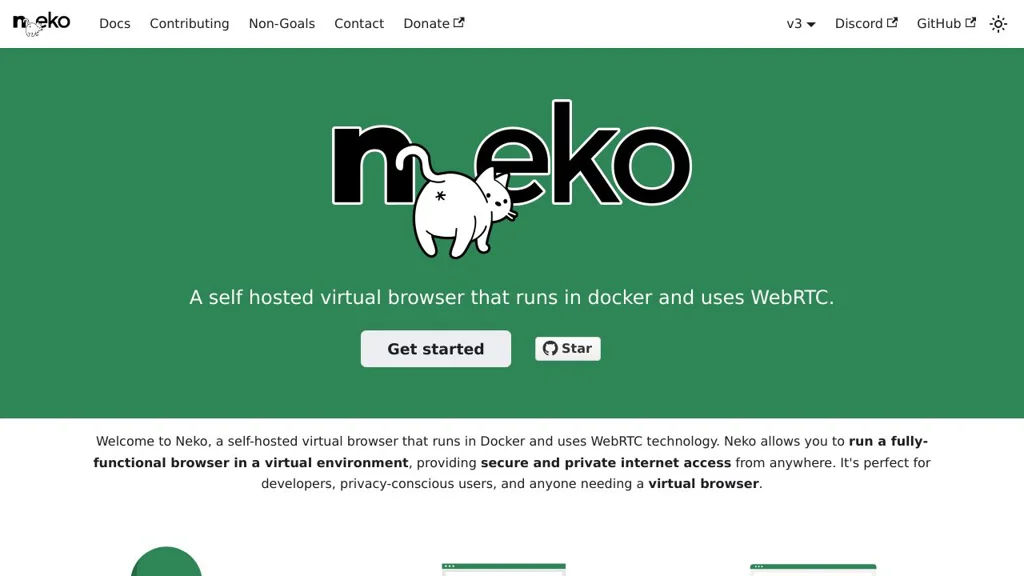Screen dimensions: 1024x576
Task: Click the neko logo in the navbar
Action: [41, 24]
